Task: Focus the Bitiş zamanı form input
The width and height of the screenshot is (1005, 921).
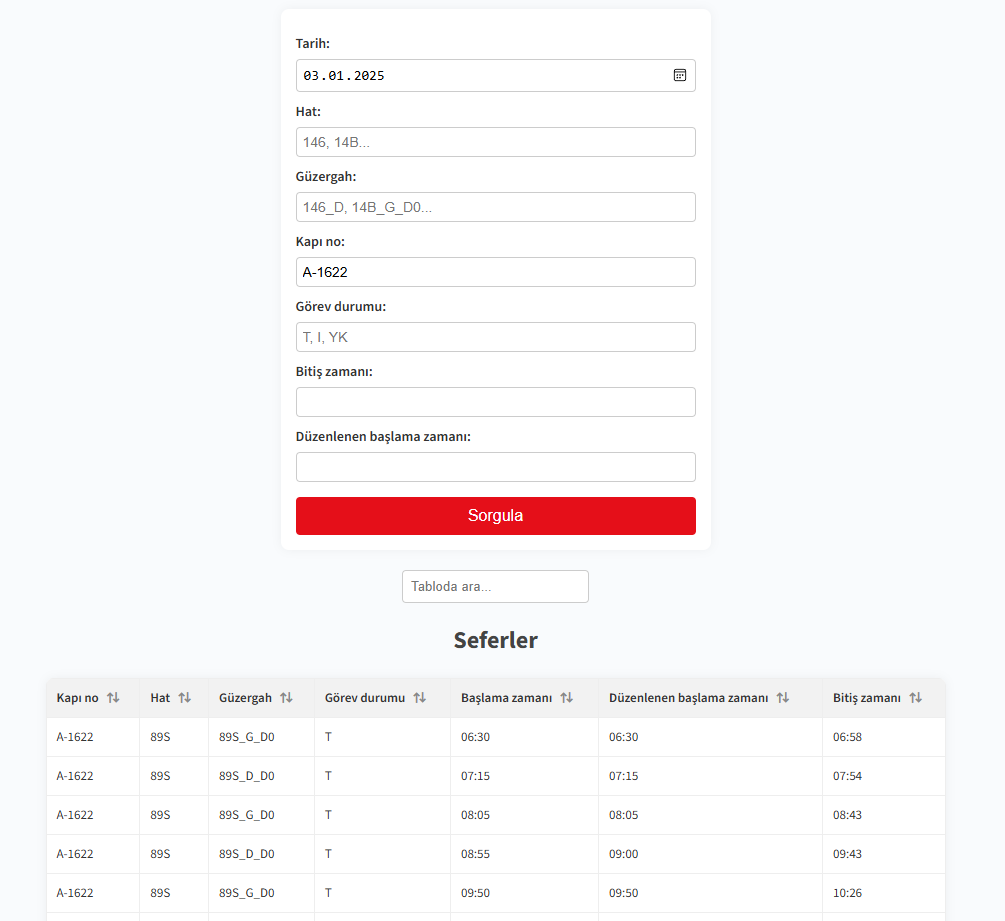Action: [495, 402]
